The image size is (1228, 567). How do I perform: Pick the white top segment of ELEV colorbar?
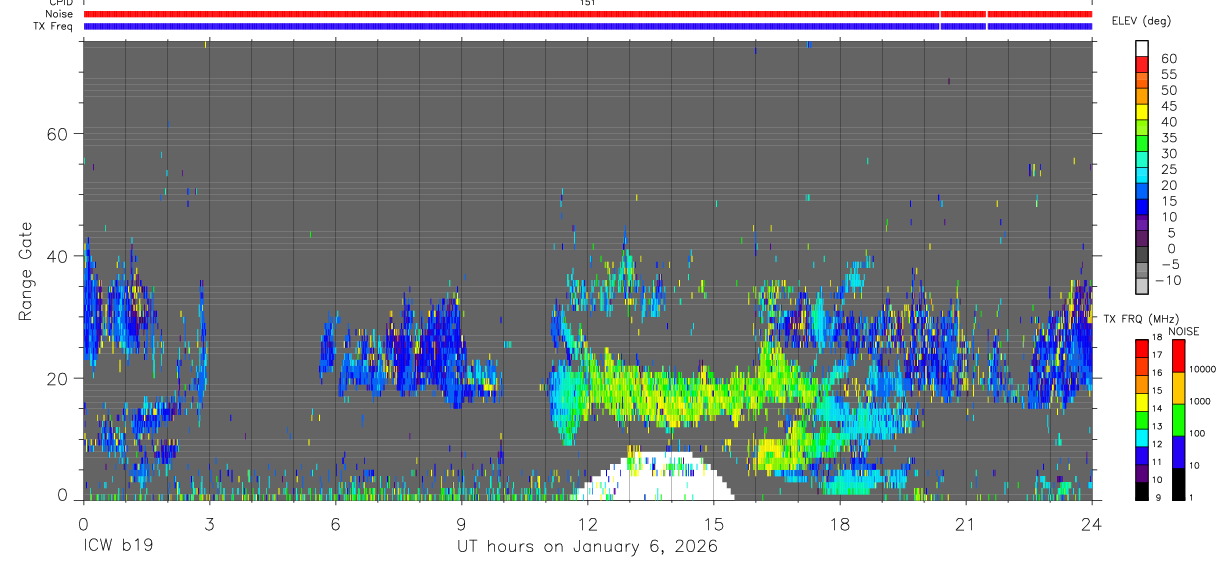[x=1142, y=48]
